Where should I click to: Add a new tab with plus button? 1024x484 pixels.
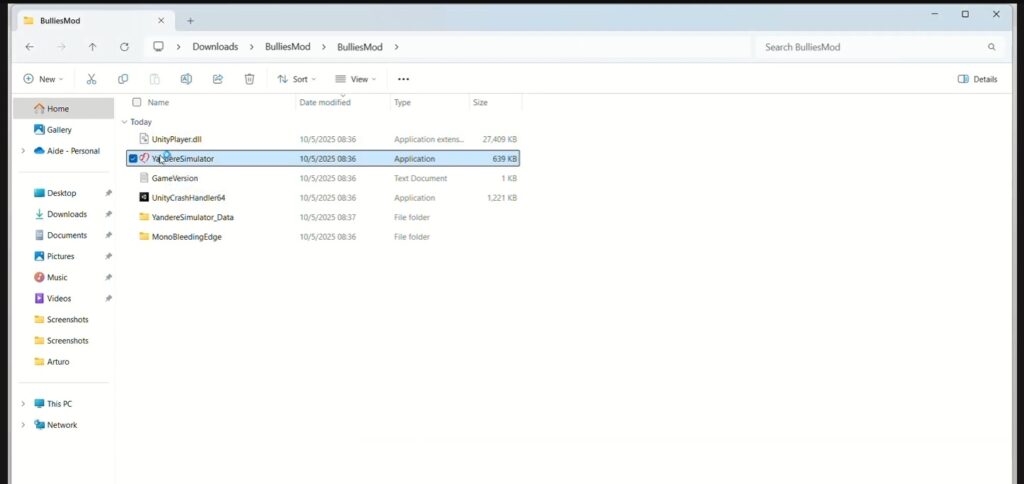pyautogui.click(x=190, y=20)
